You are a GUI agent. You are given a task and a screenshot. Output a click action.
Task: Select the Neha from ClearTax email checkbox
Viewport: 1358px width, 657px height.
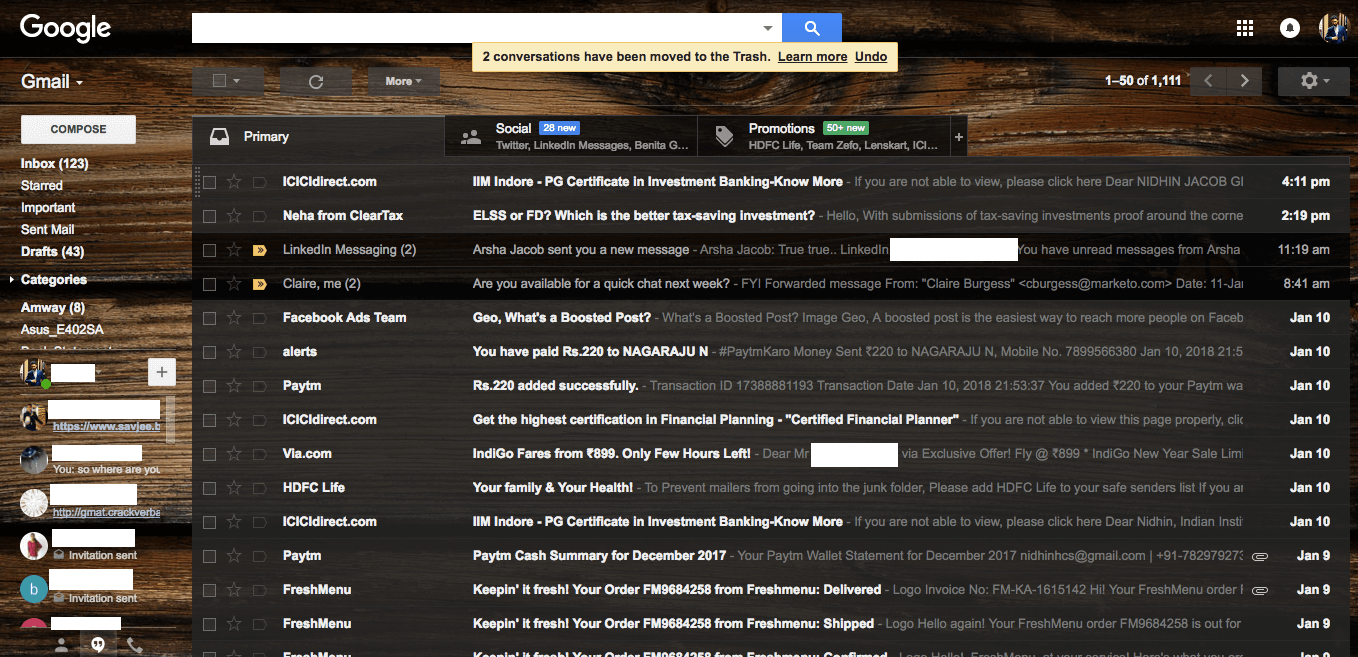[209, 216]
